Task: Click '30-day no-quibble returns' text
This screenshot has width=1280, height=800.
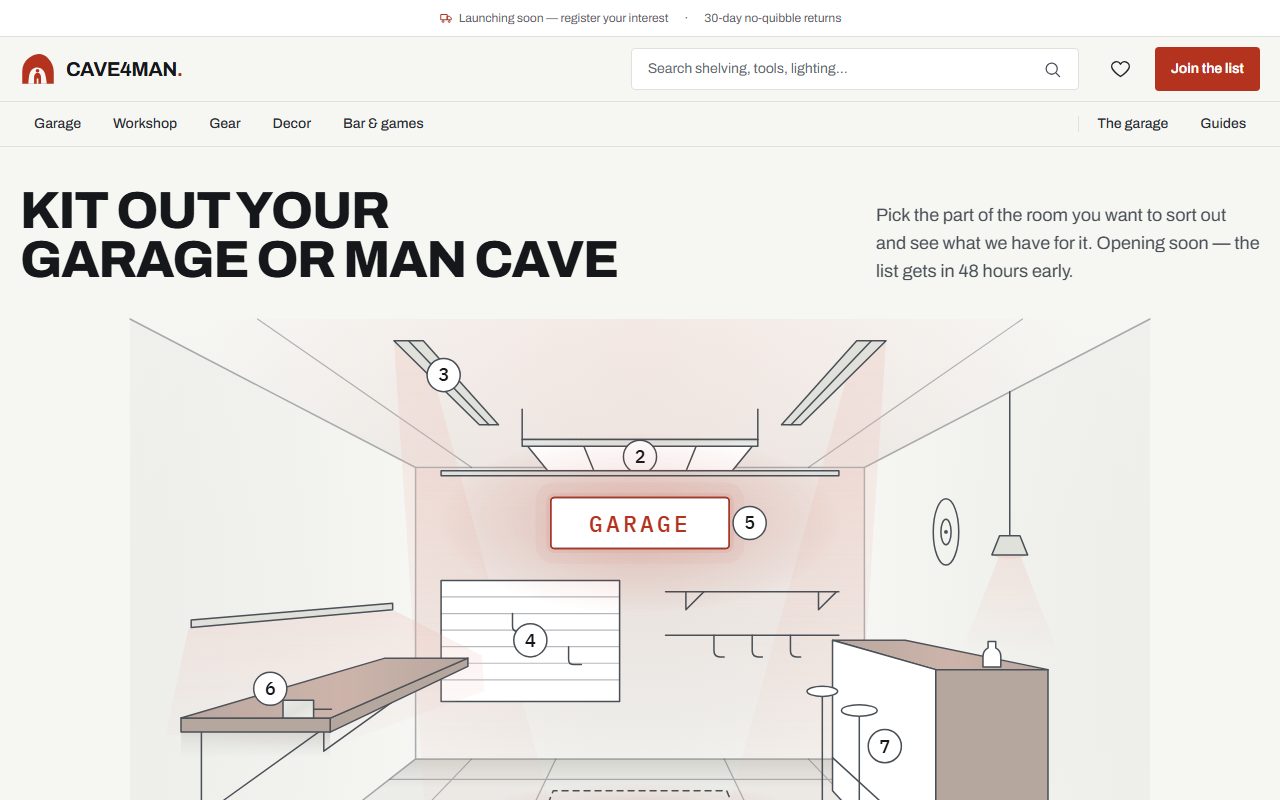Action: coord(773,18)
